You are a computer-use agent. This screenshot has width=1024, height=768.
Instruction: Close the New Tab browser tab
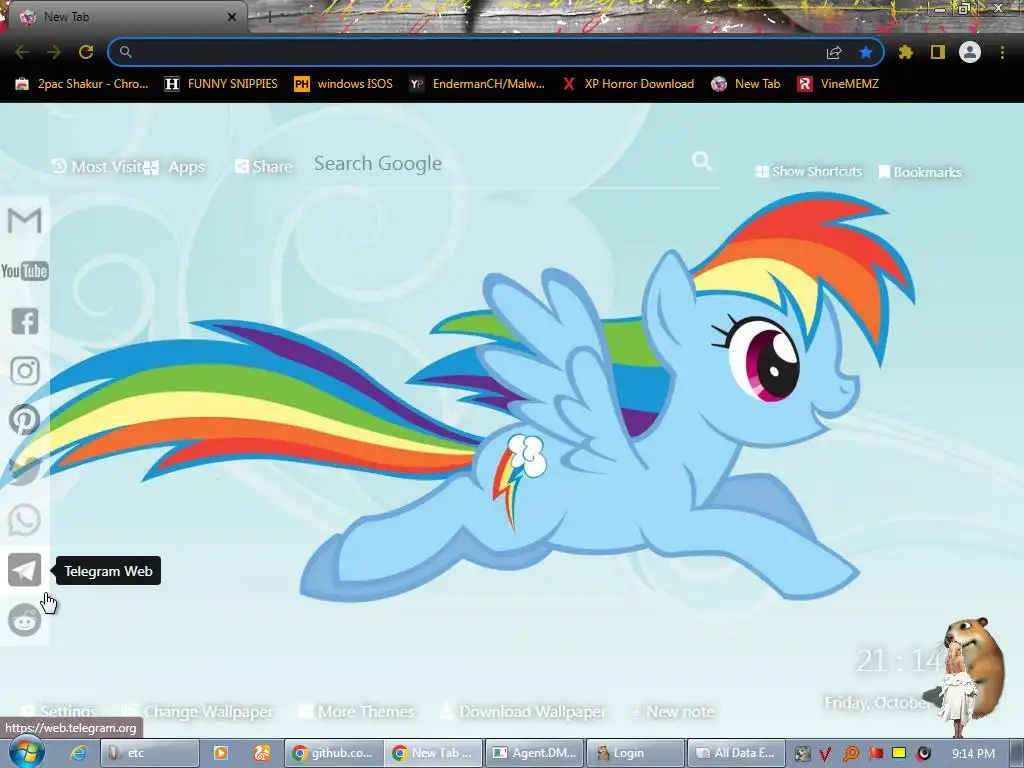[232, 17]
